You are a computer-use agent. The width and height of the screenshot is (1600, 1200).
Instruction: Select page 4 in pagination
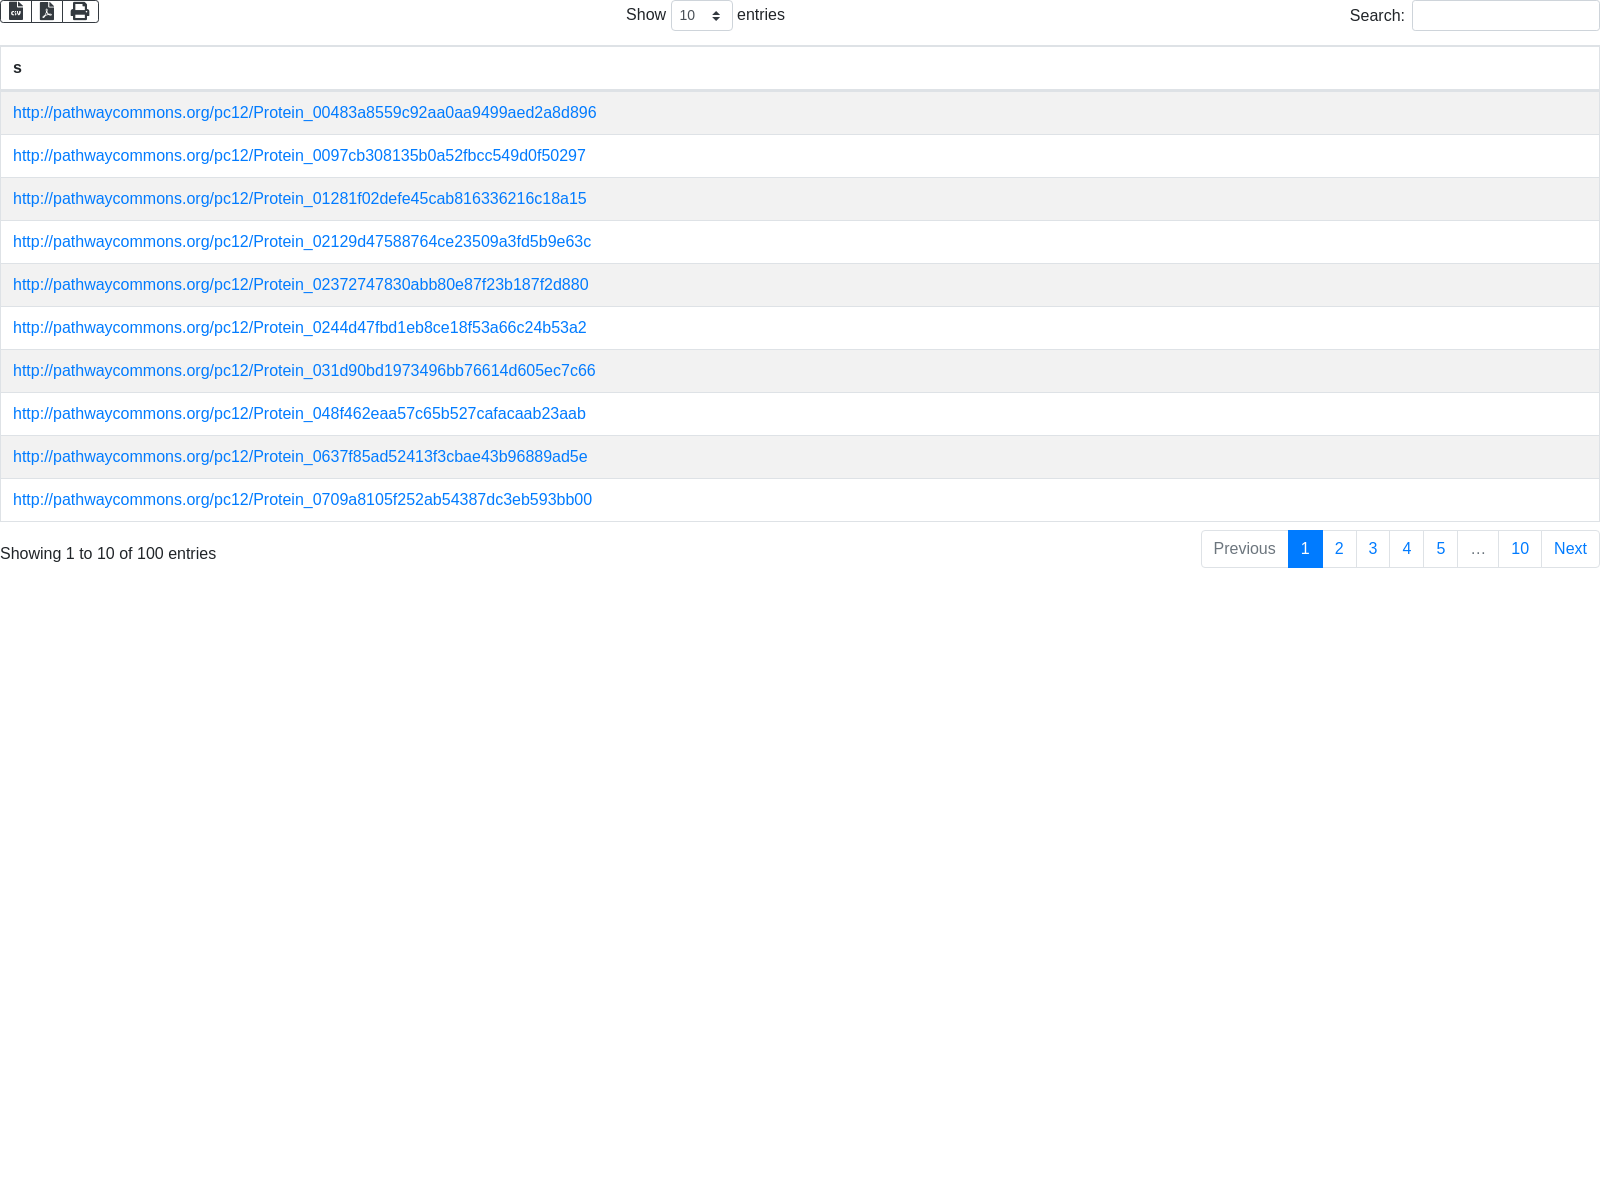pos(1406,549)
